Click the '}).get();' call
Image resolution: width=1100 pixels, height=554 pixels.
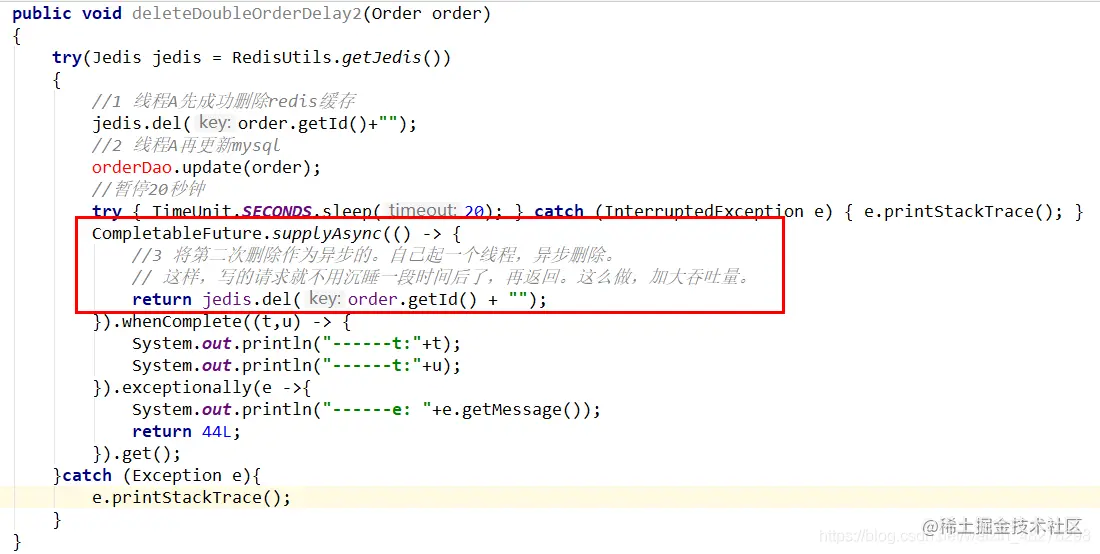coord(137,453)
